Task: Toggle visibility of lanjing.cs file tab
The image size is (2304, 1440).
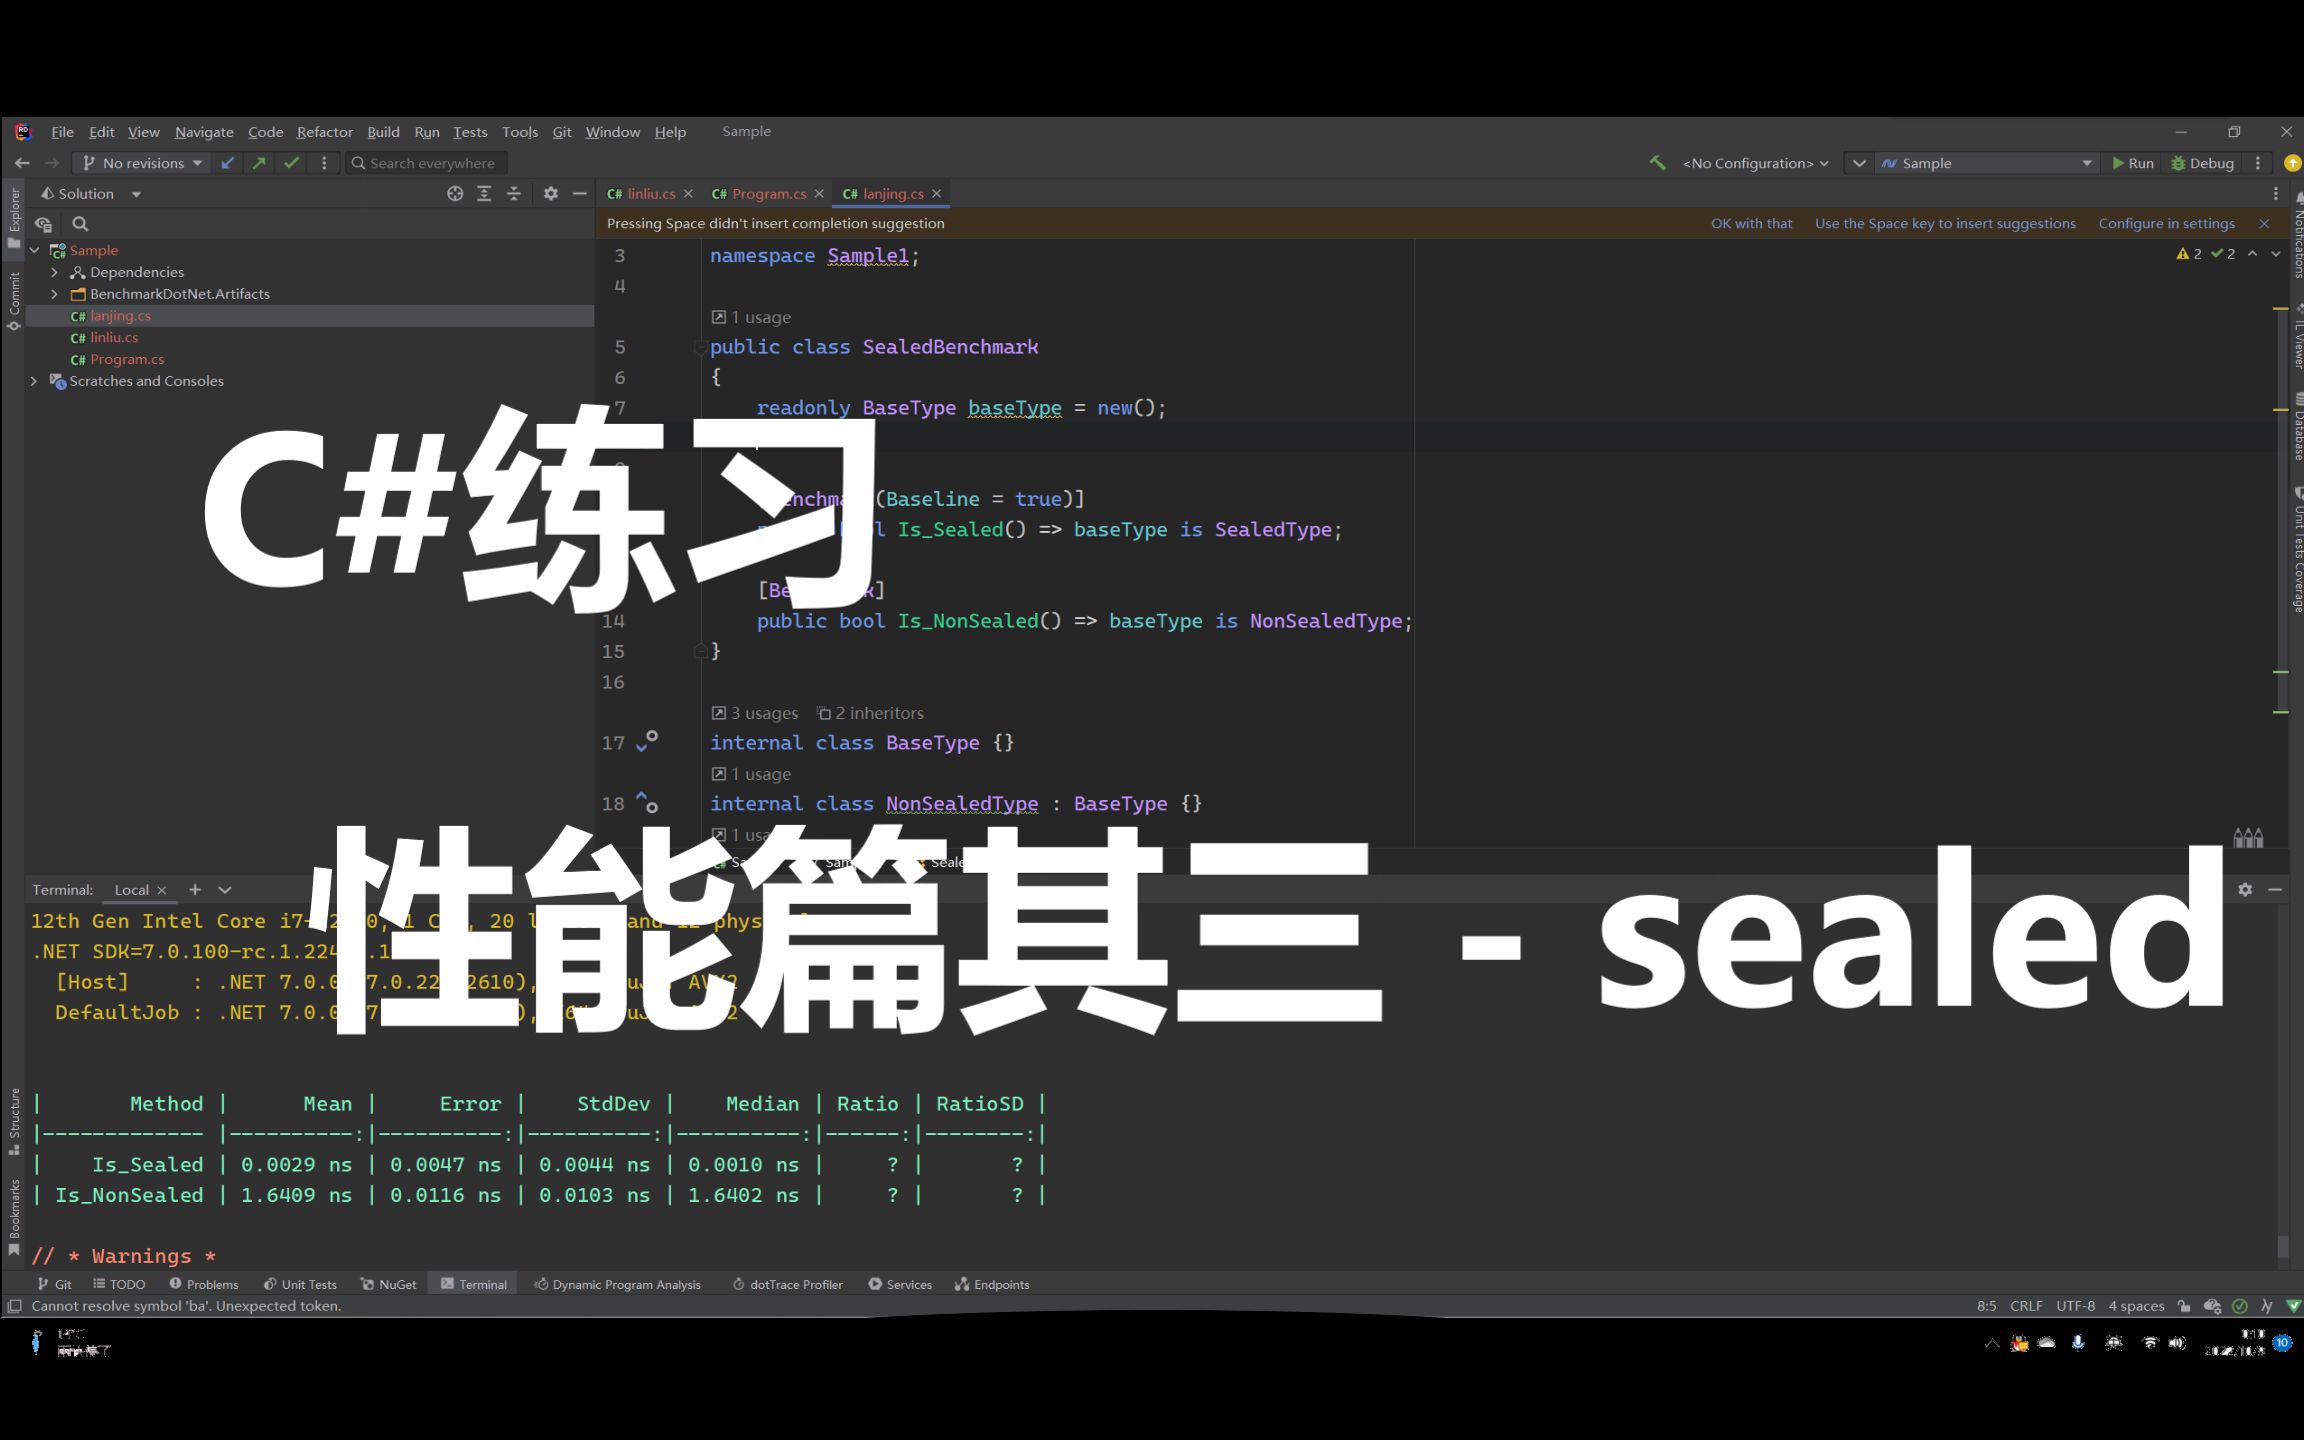Action: pyautogui.click(x=934, y=194)
